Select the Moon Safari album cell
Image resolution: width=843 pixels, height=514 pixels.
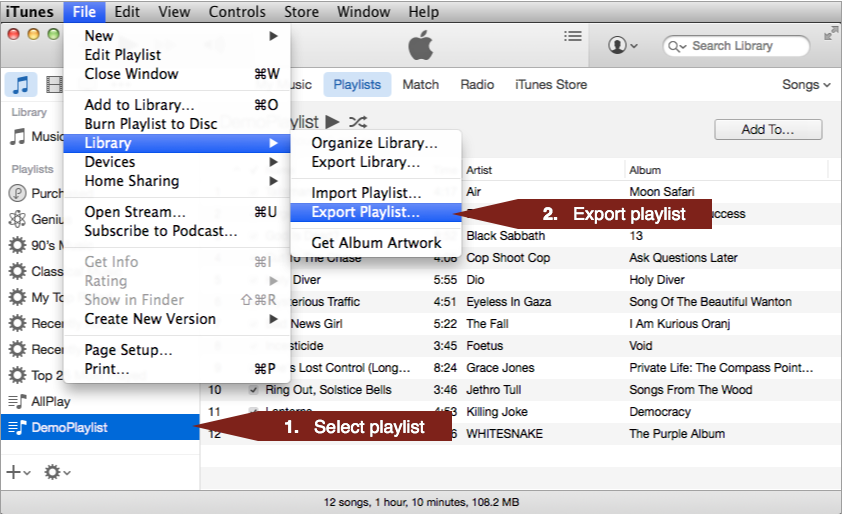point(662,191)
